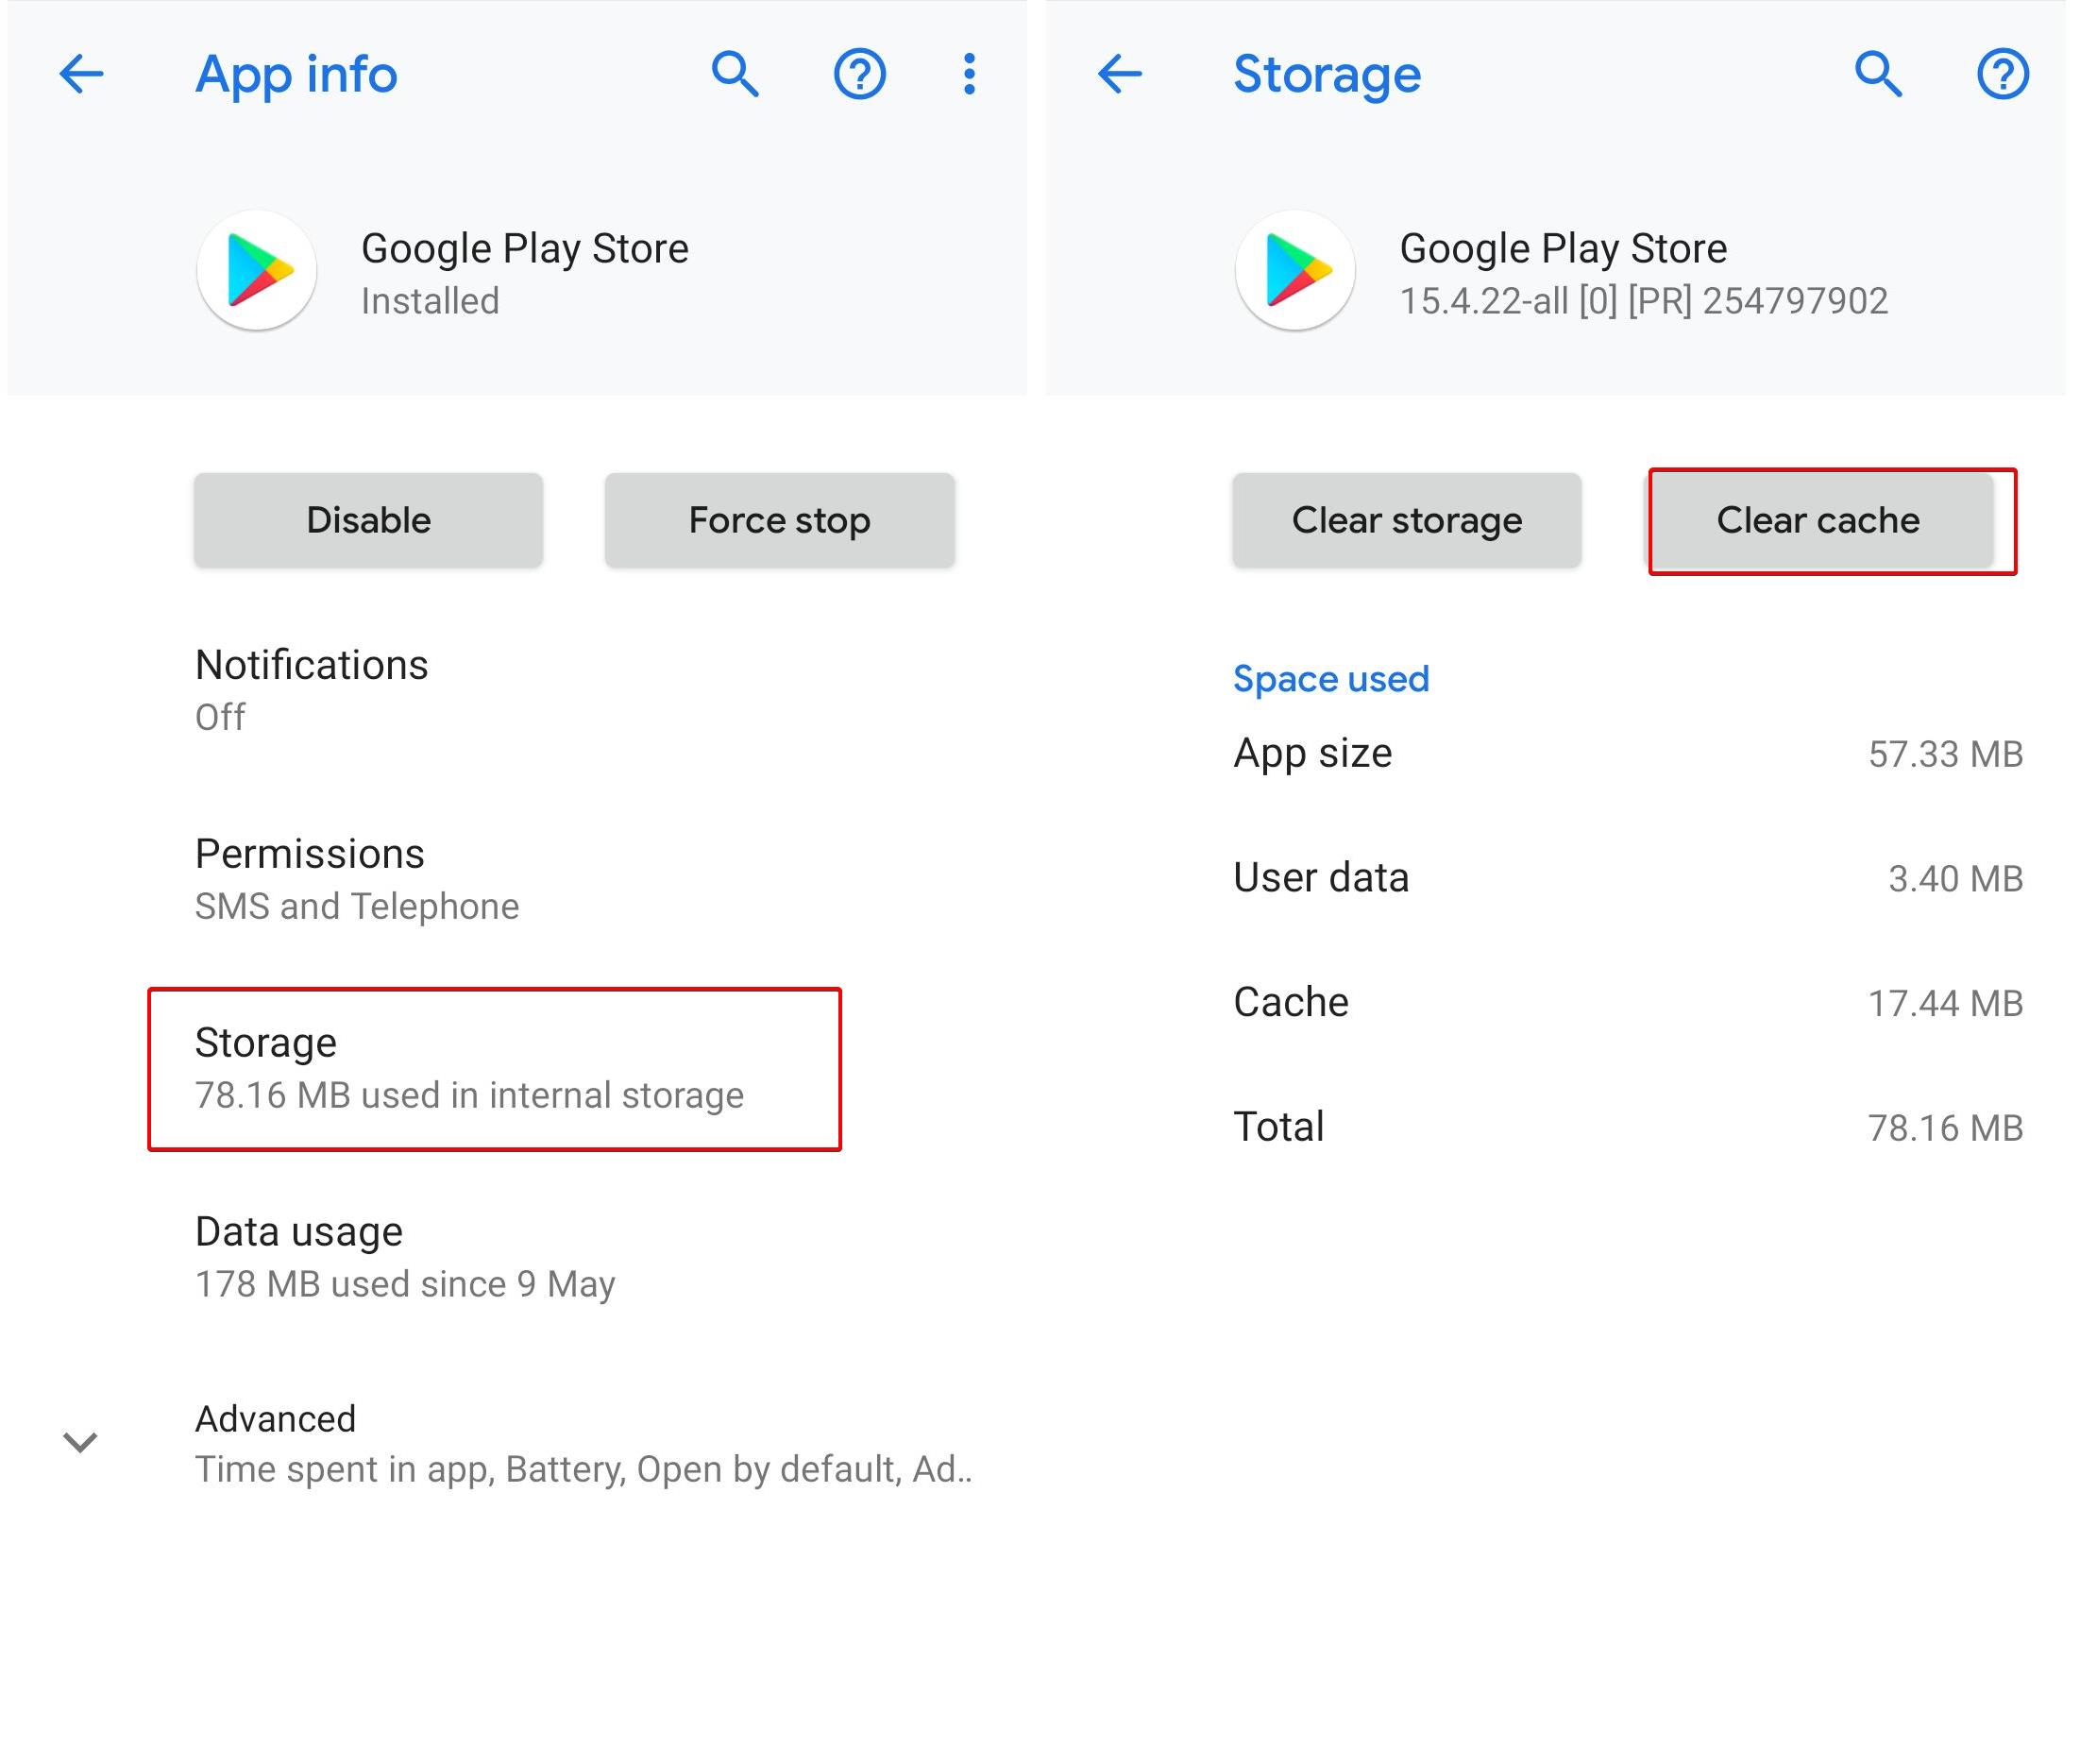Open the help icon on App info screen
Image resolution: width=2080 pixels, height=1764 pixels.
[860, 74]
